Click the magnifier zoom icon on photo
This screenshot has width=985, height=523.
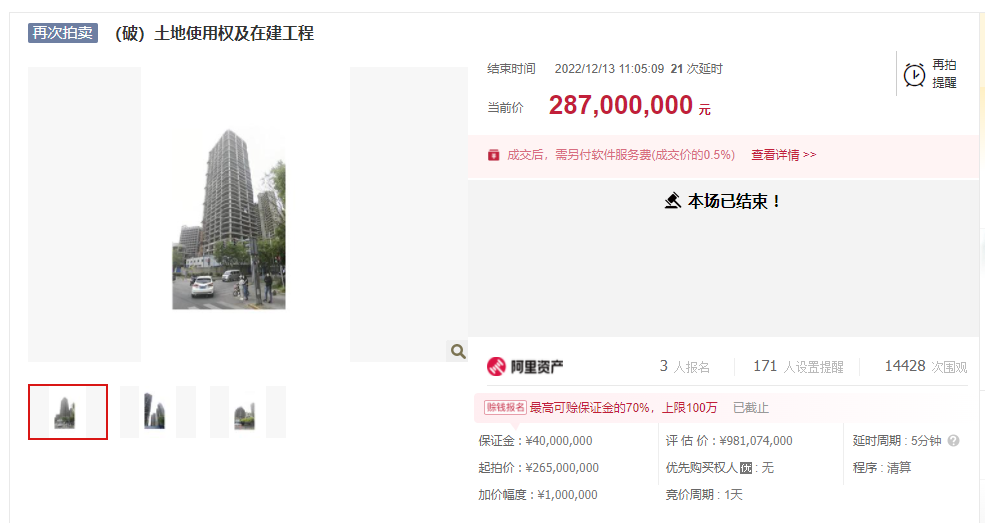(x=458, y=351)
